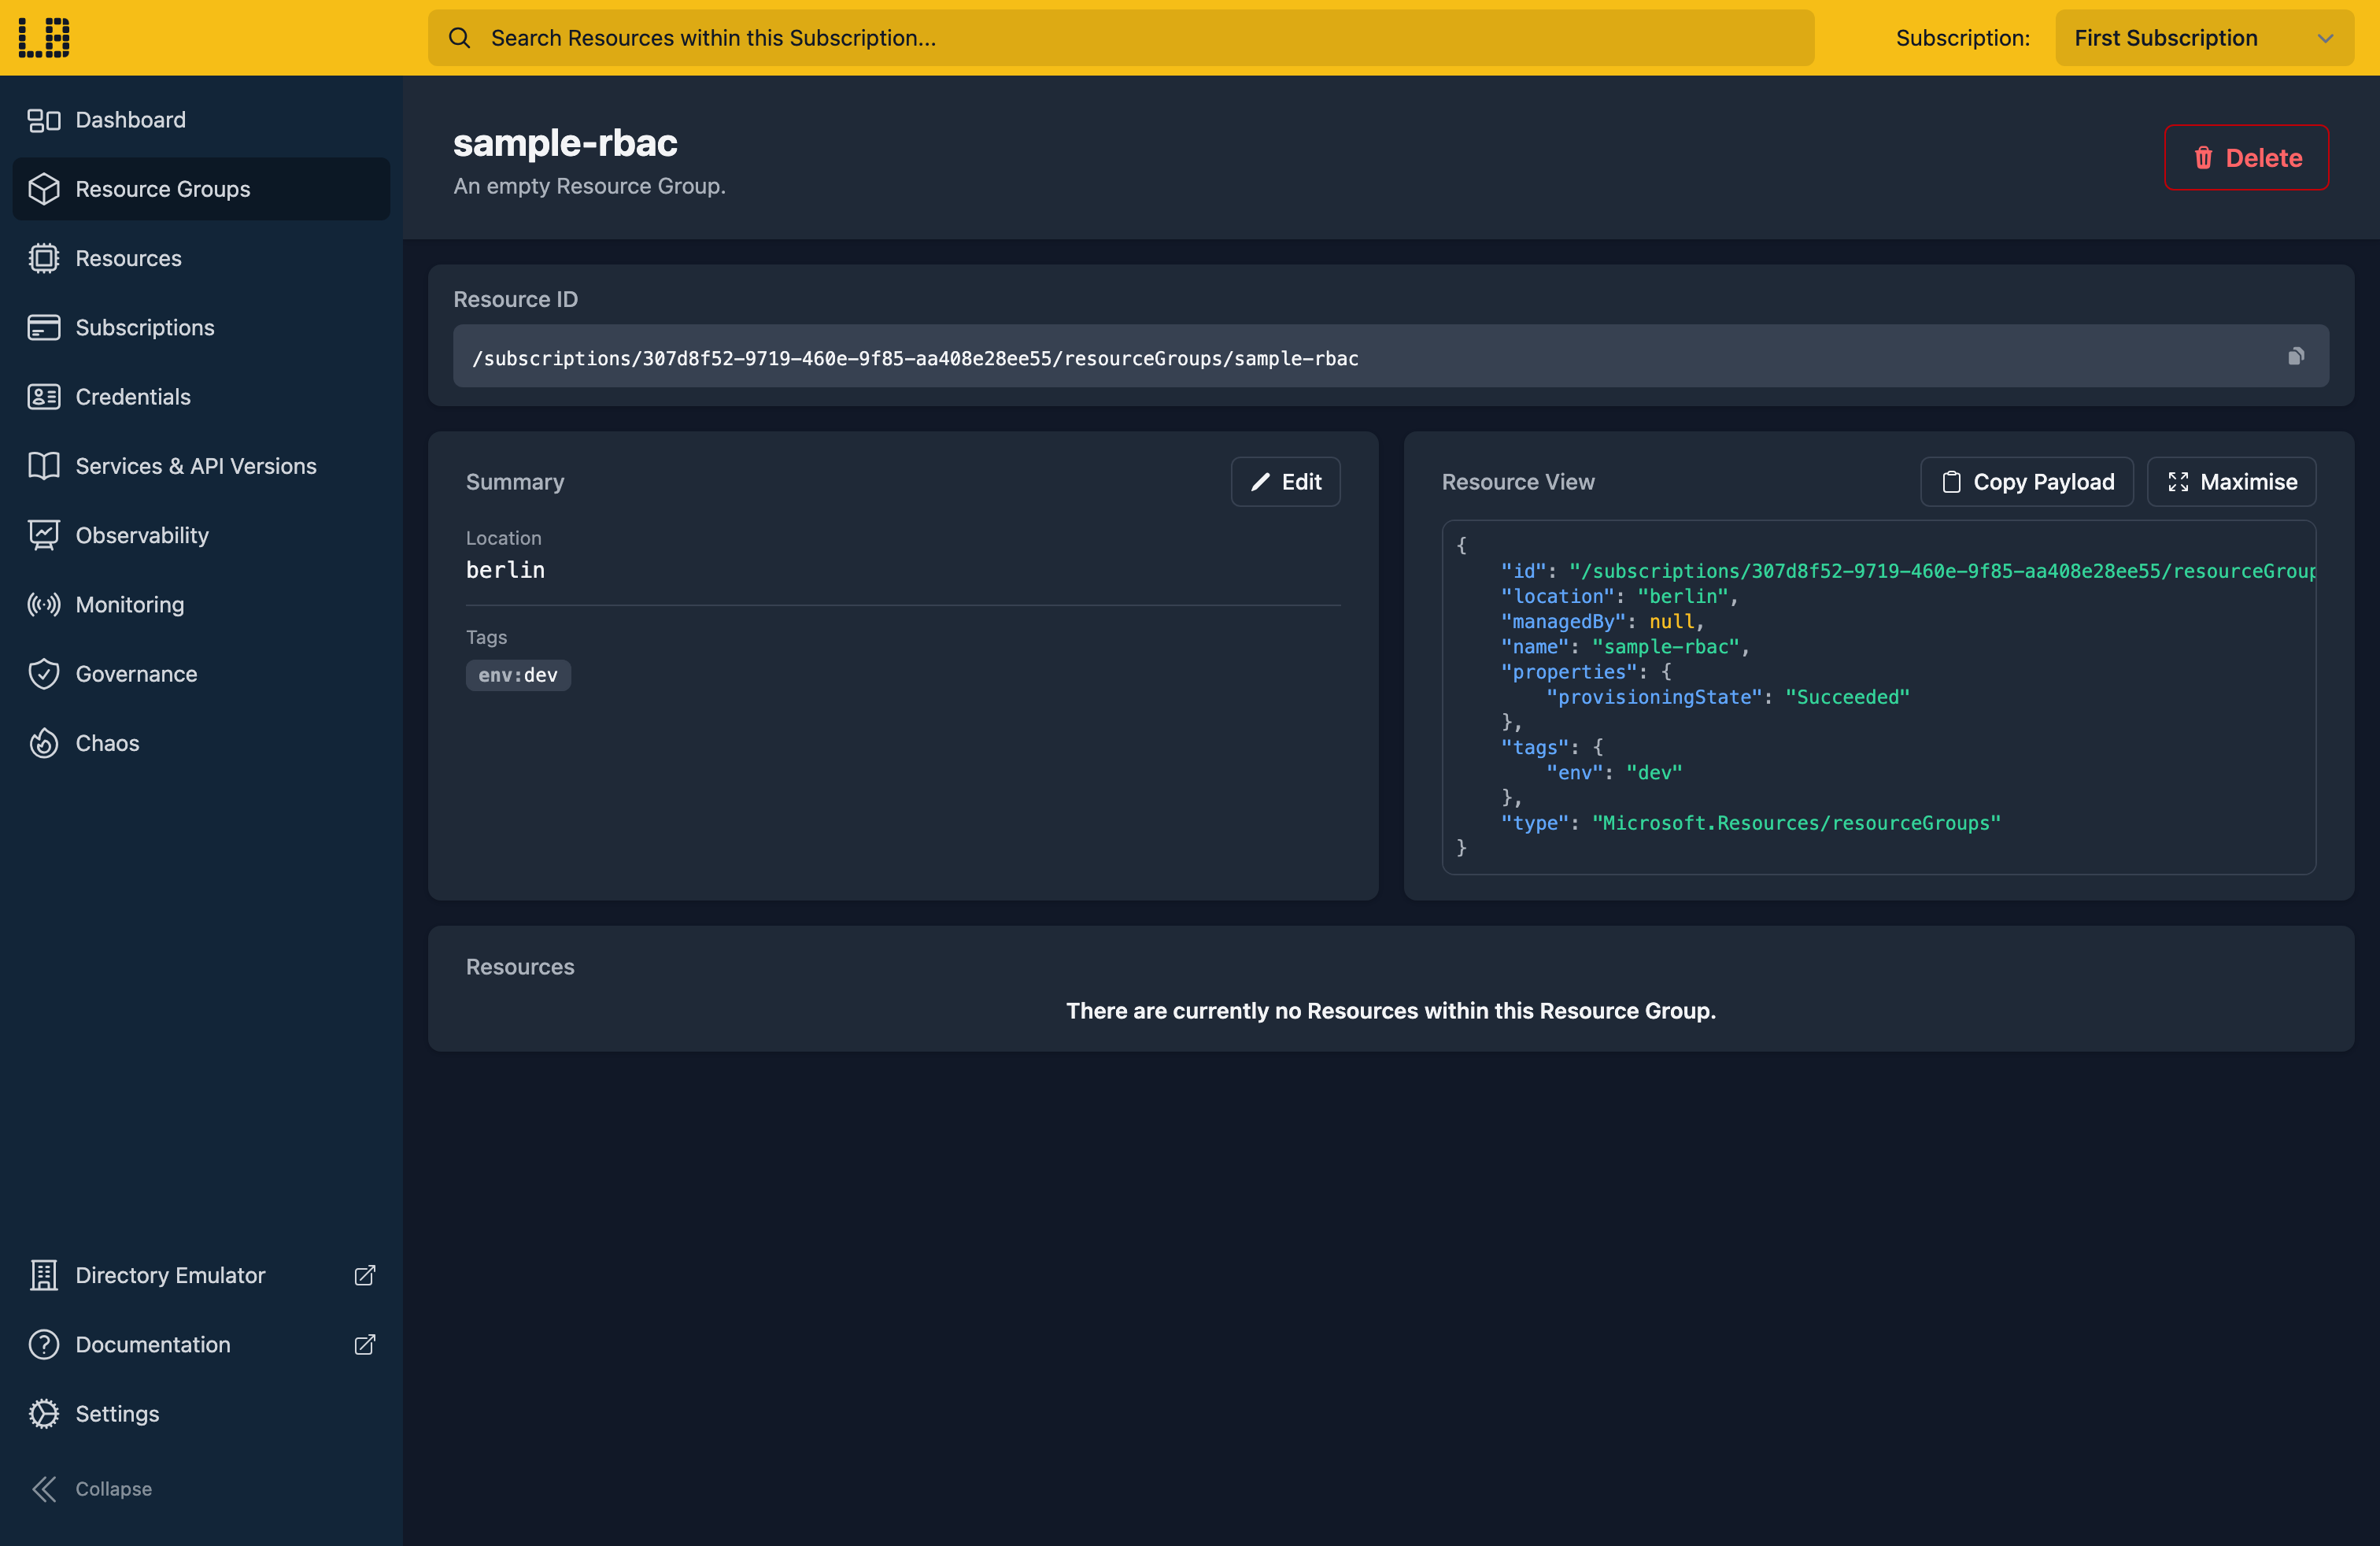Click the no Resources within Resource Group message

coord(1390,1011)
